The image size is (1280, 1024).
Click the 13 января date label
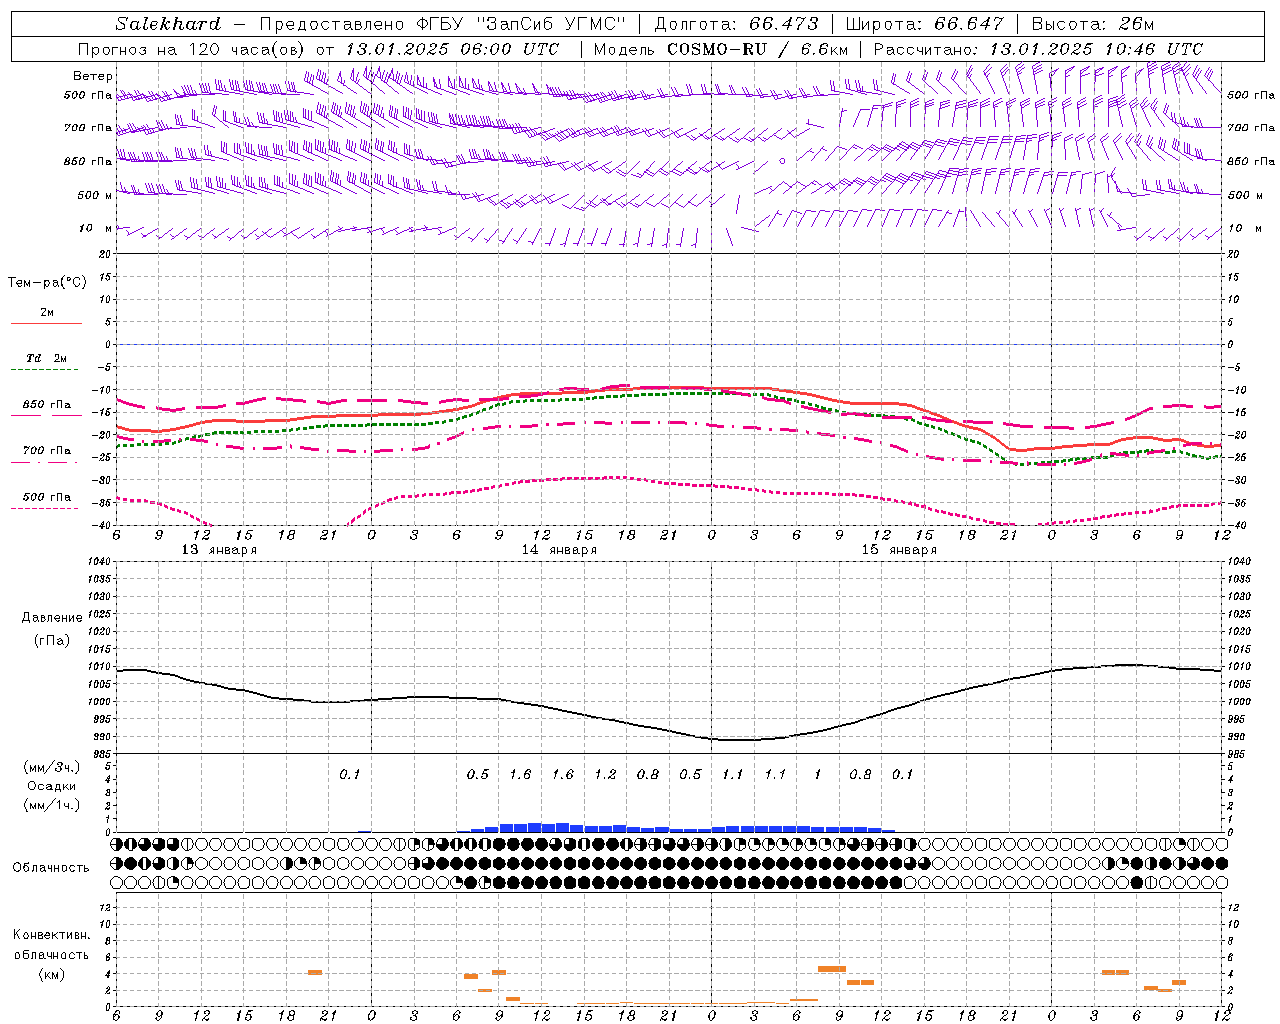coord(219,550)
